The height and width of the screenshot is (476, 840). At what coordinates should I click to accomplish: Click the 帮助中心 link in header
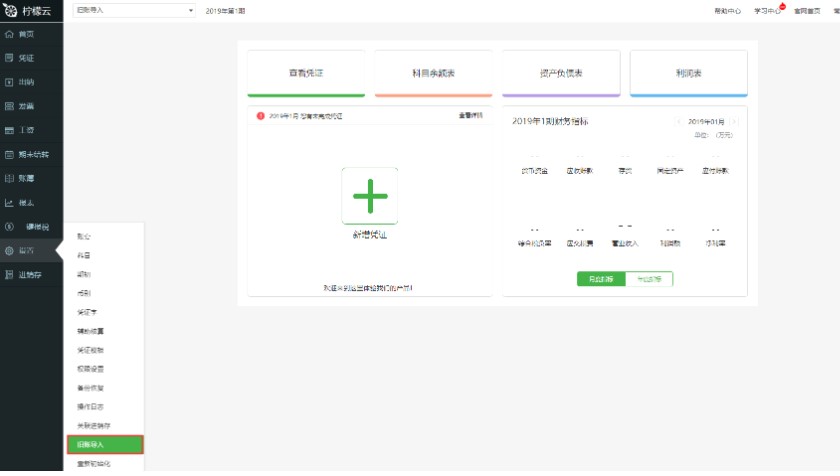(728, 11)
